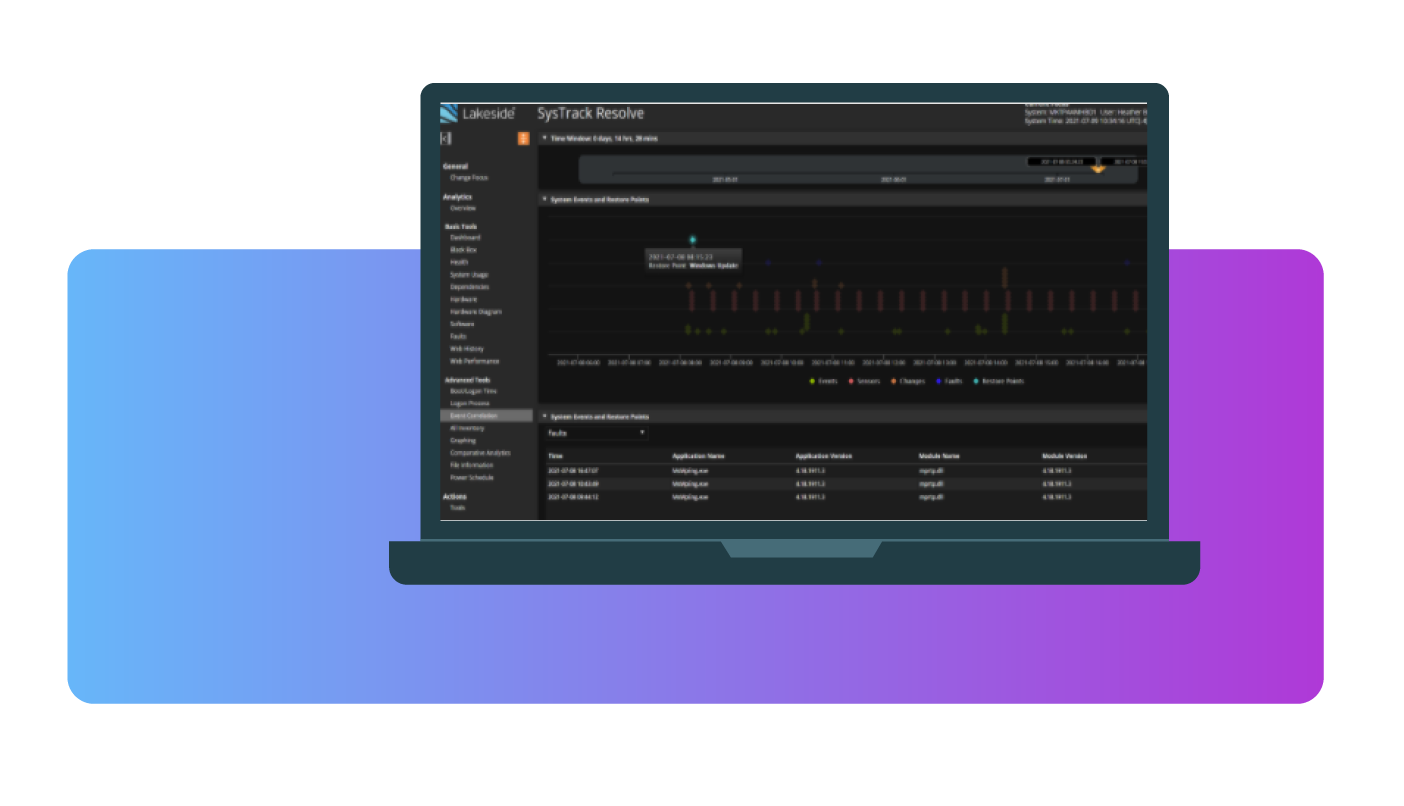The height and width of the screenshot is (806, 1404).
Task: Toggle Changes series in chart legend
Action: point(908,381)
